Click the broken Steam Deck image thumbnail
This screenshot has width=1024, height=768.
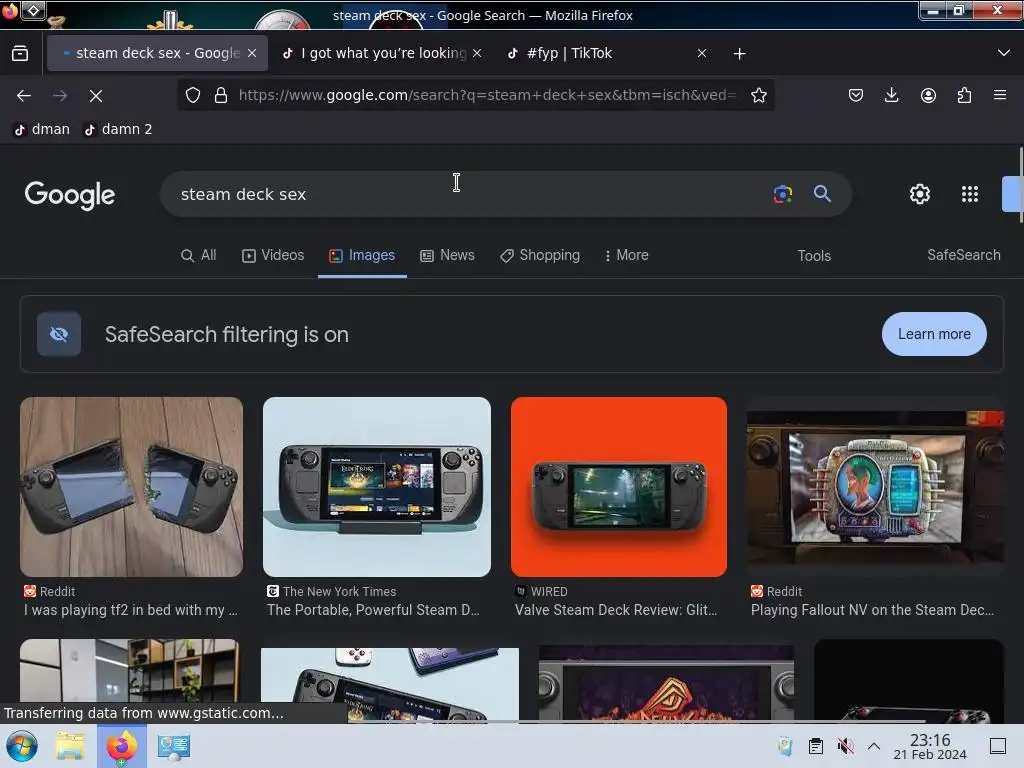(131, 487)
